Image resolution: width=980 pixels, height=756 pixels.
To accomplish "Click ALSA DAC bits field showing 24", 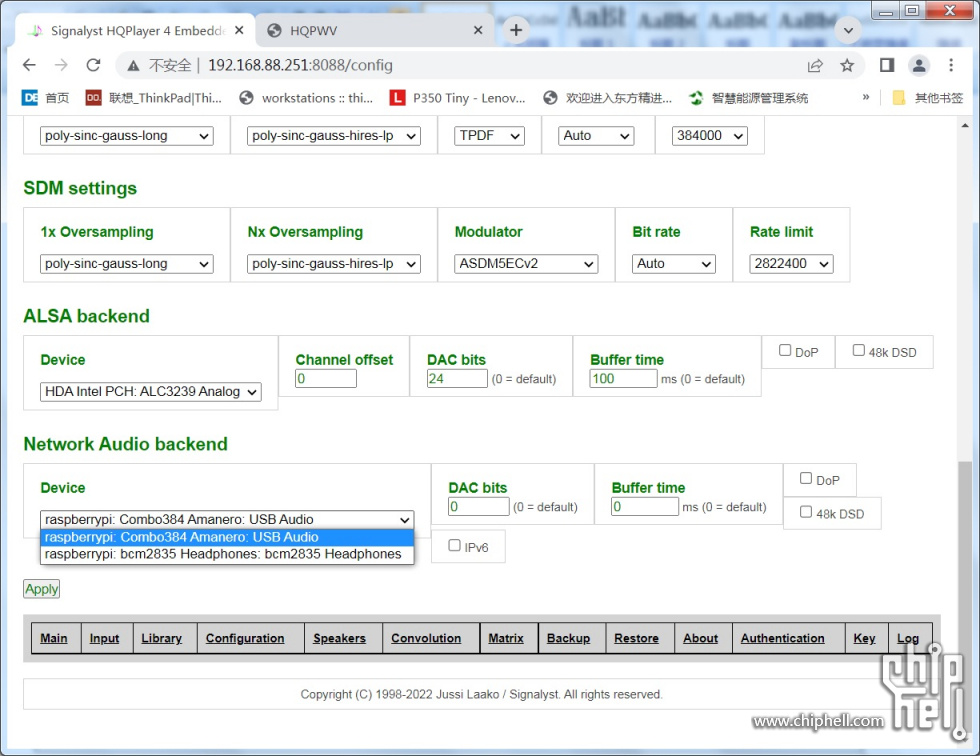I will [x=457, y=379].
